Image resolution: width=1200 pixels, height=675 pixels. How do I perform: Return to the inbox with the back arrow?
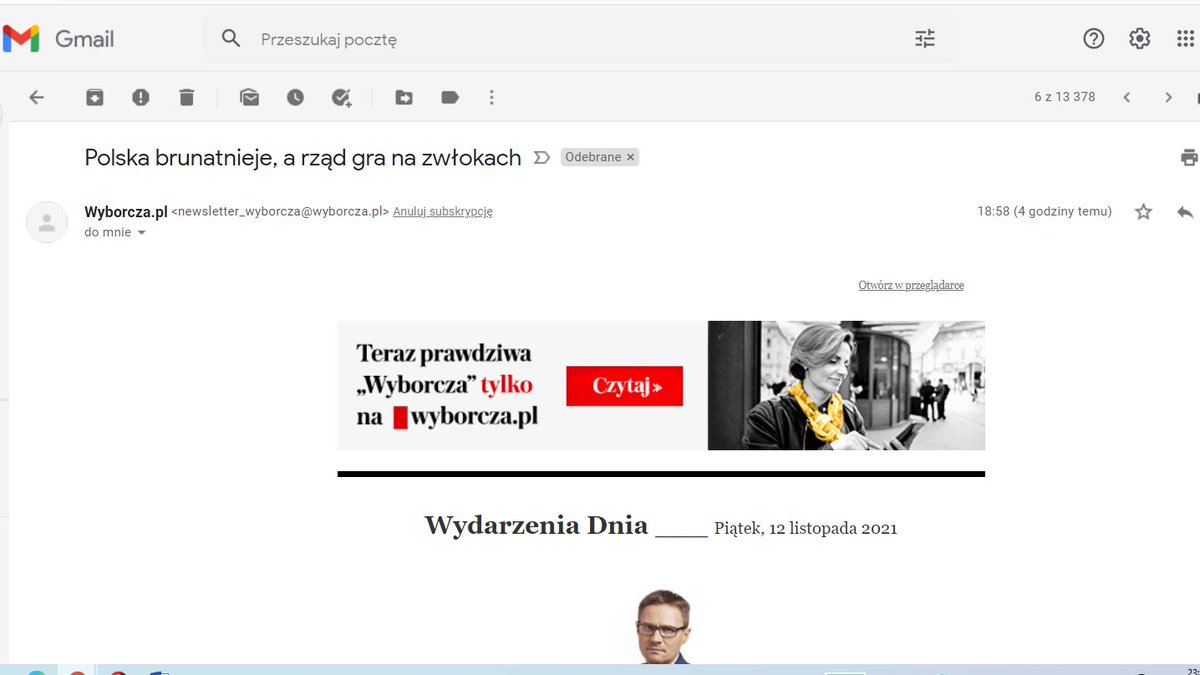click(37, 97)
